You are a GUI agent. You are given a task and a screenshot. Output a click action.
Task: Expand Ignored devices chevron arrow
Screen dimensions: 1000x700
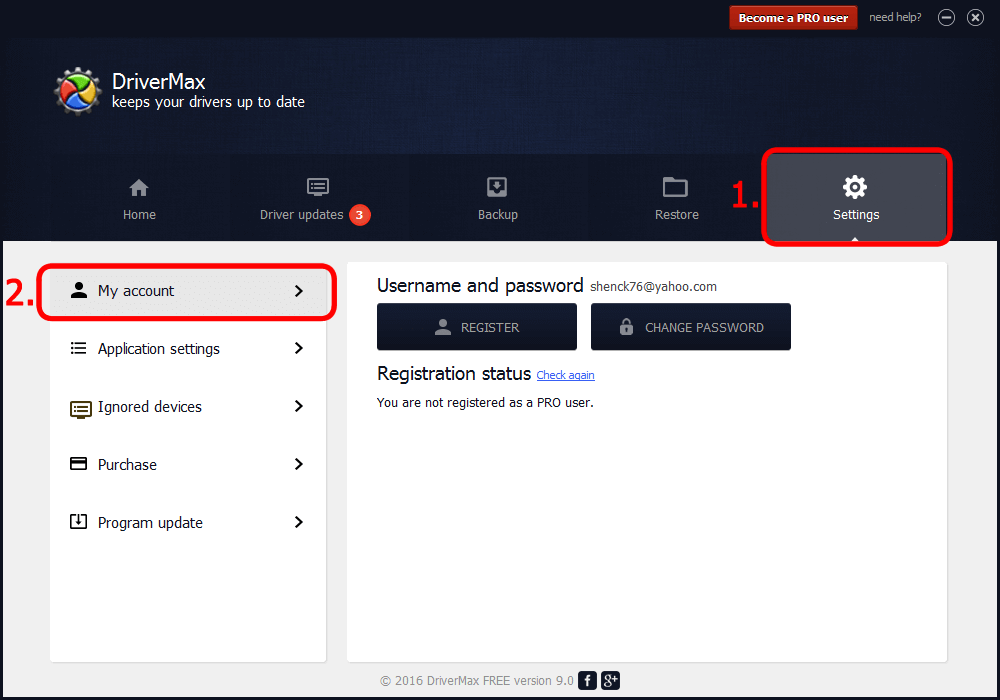pyautogui.click(x=298, y=406)
